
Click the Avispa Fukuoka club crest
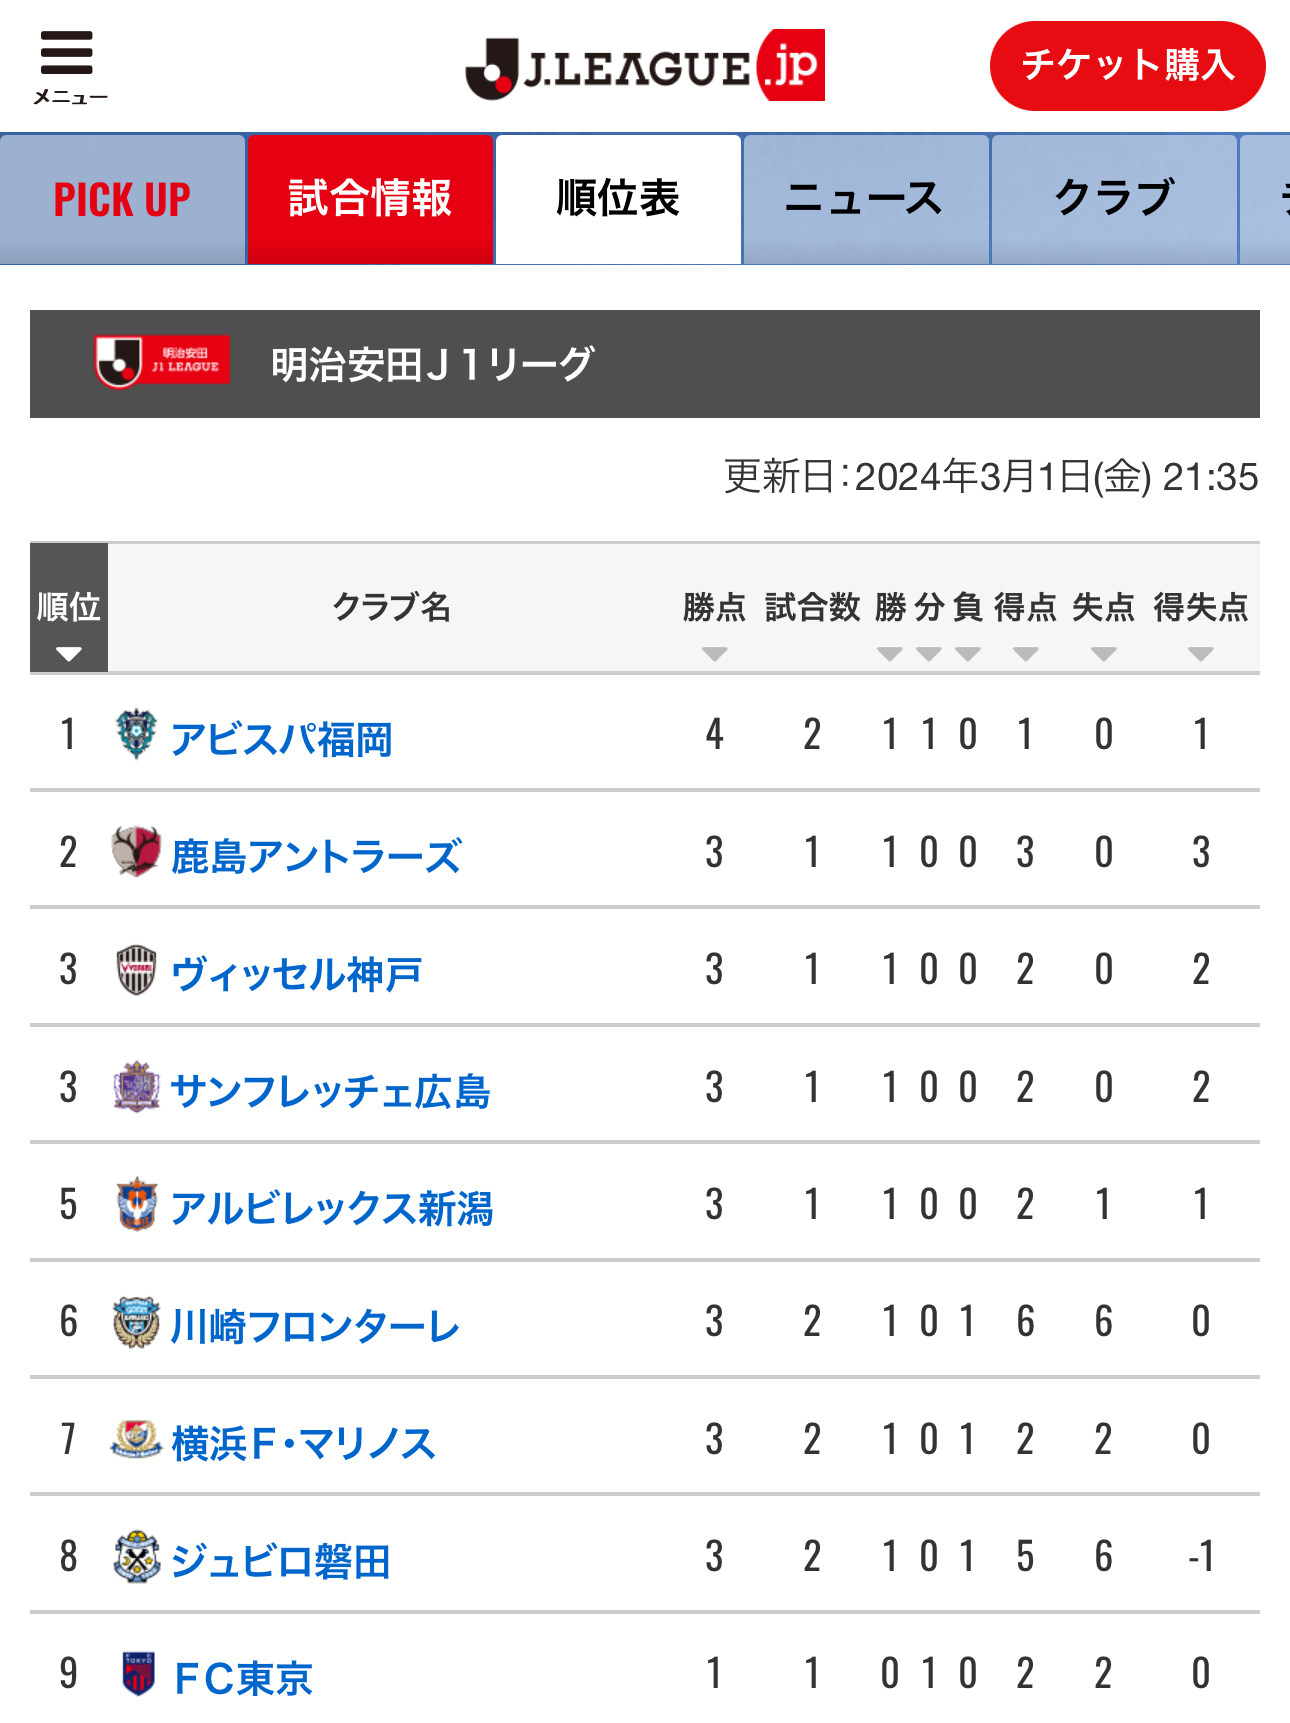click(136, 735)
